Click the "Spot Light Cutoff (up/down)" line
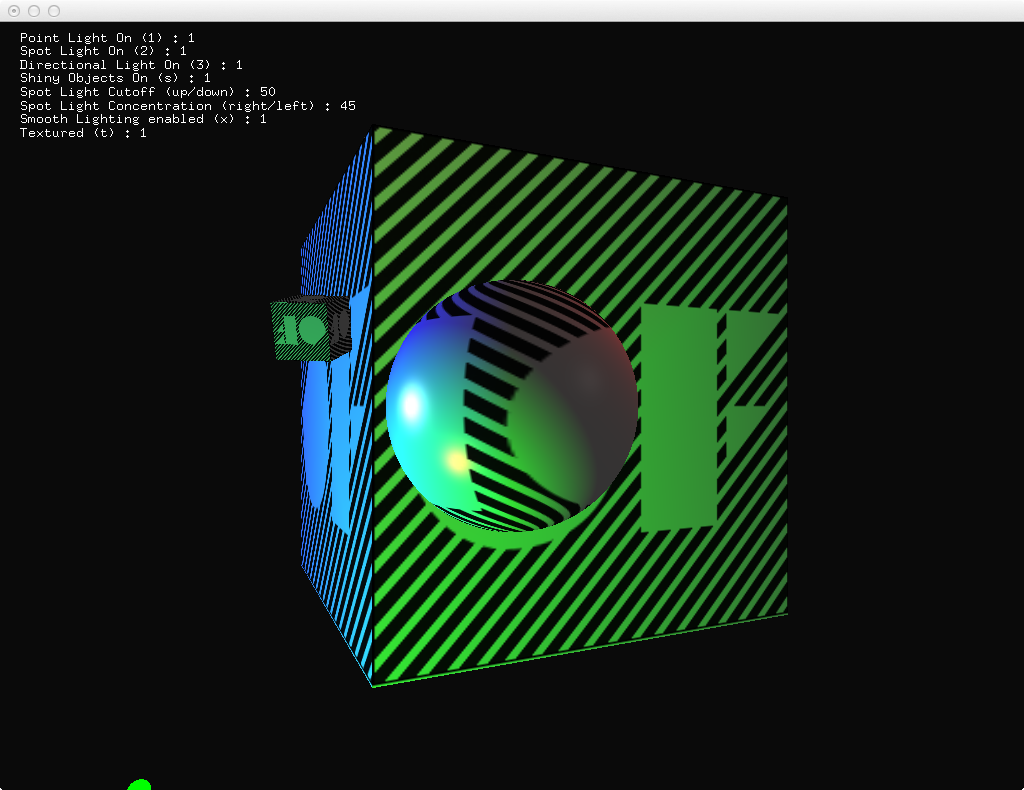Viewport: 1024px width, 790px height. (147, 92)
